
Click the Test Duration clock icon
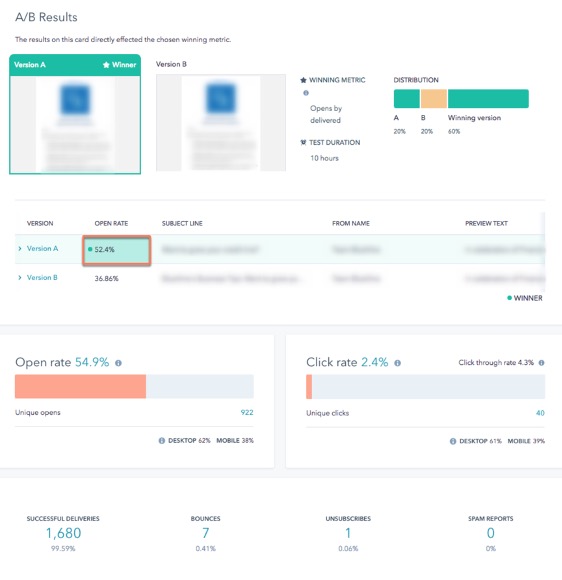tap(303, 142)
